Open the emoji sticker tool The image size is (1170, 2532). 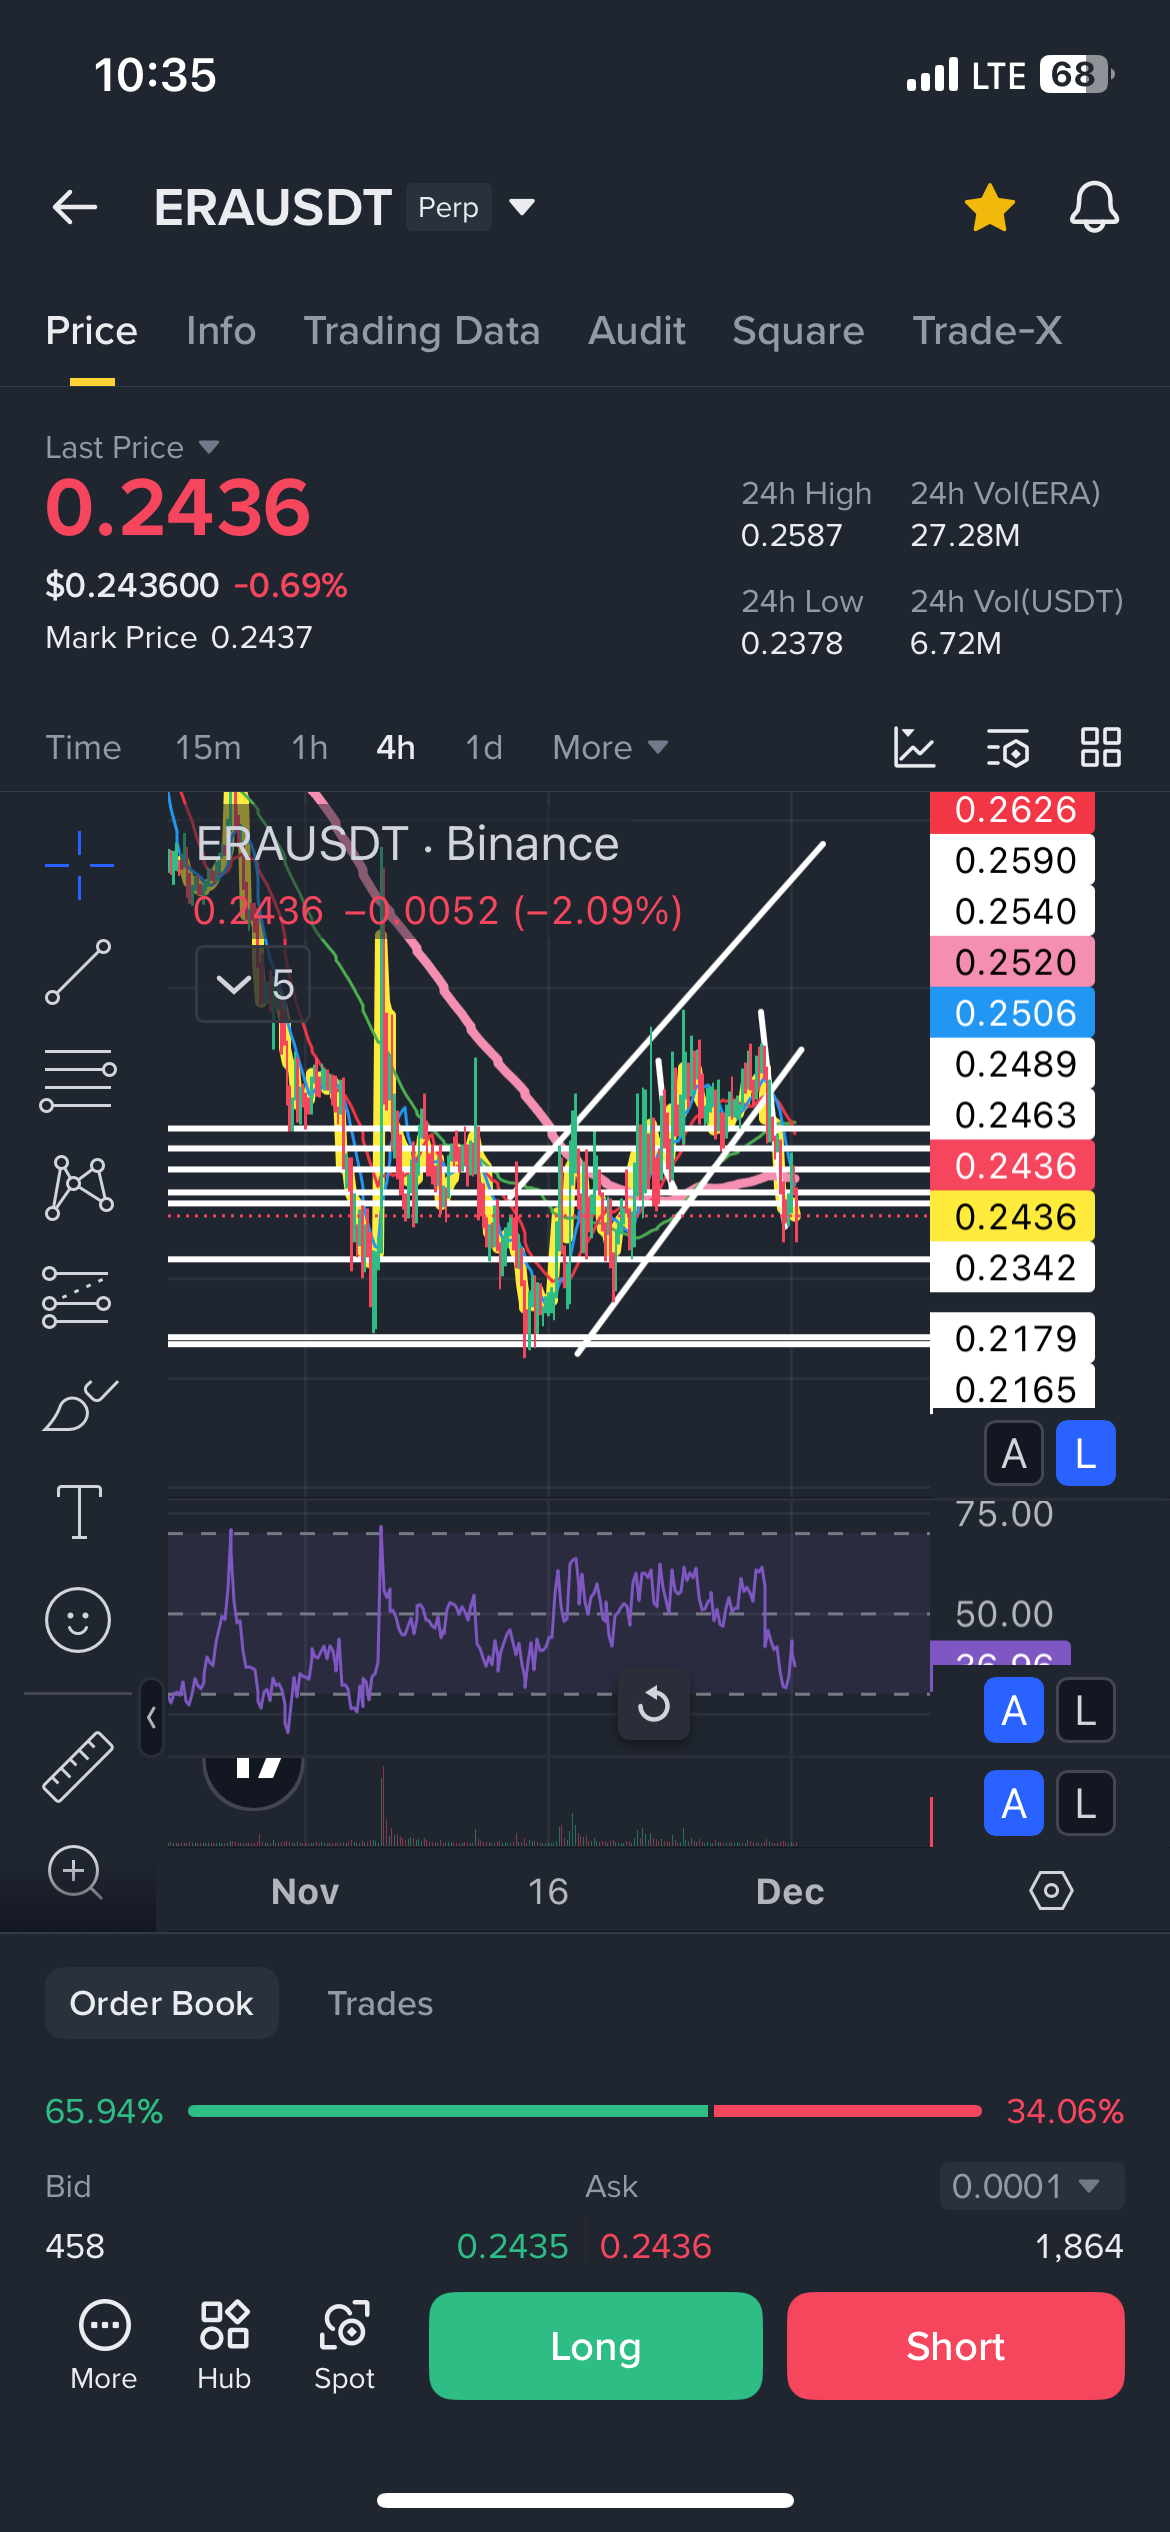(x=78, y=1620)
